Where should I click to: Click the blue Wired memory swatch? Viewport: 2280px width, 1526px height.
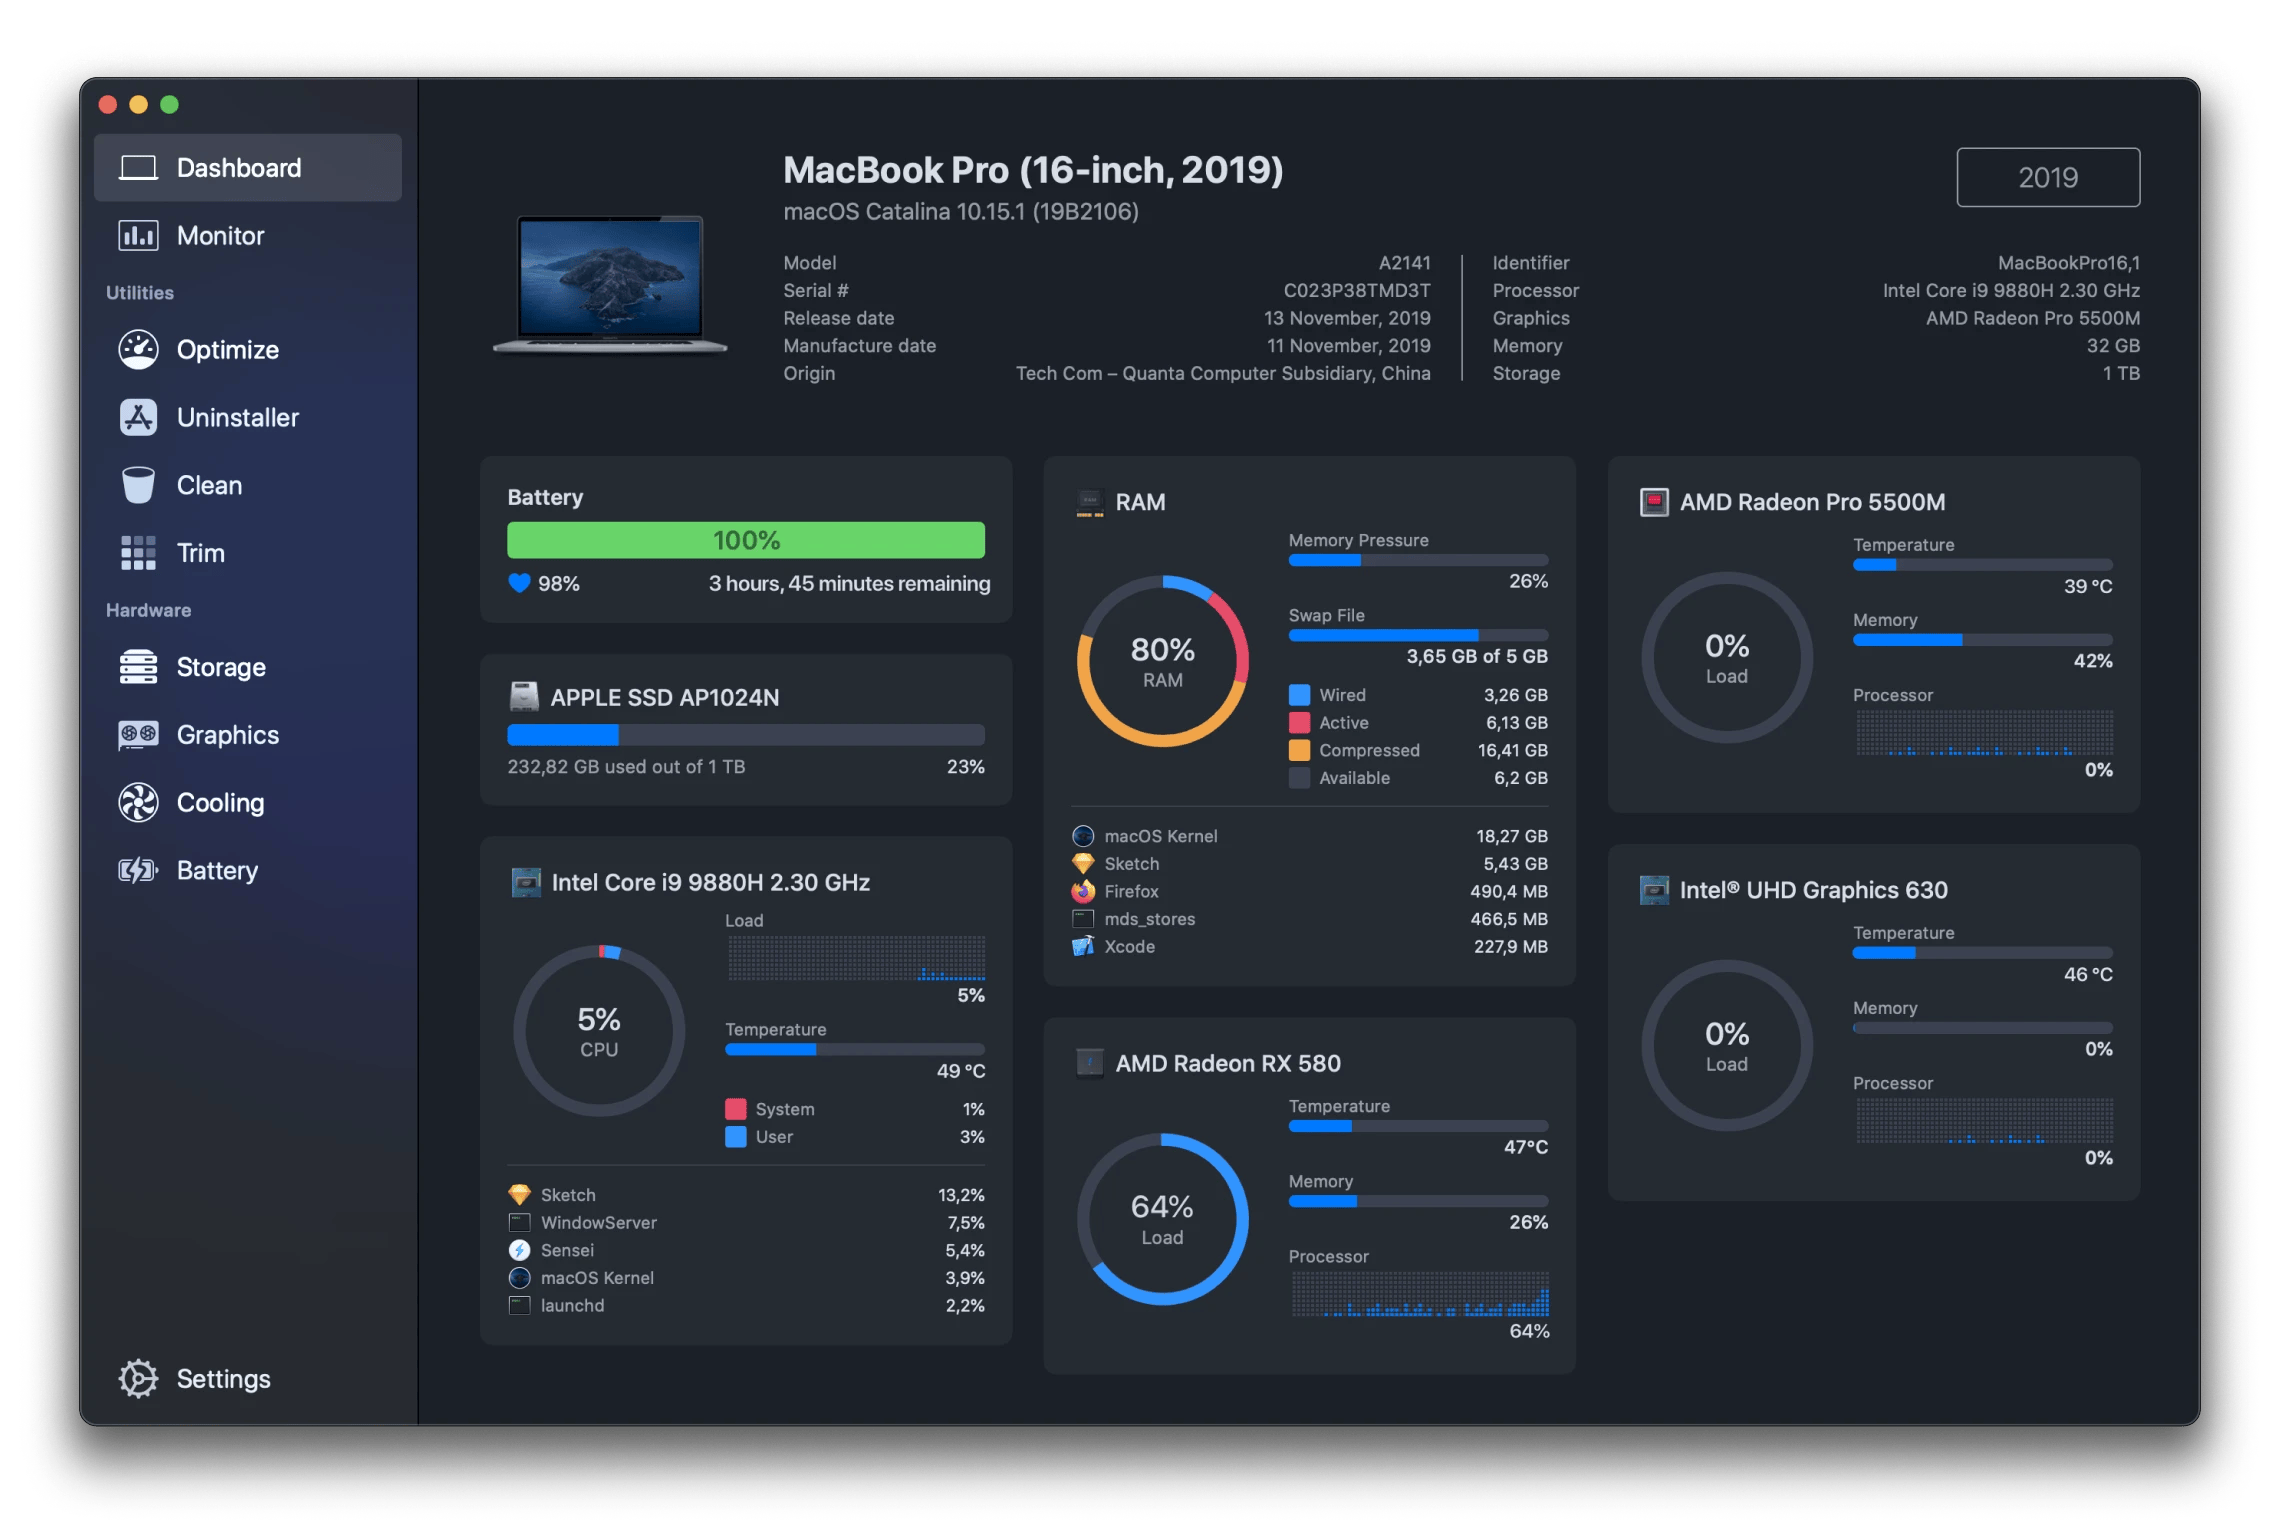point(1300,695)
